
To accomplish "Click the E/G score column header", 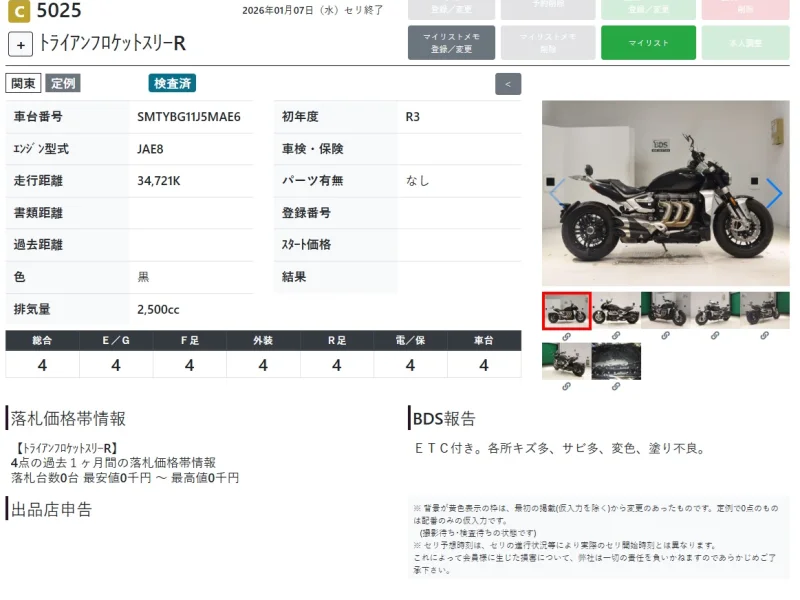I will [116, 340].
